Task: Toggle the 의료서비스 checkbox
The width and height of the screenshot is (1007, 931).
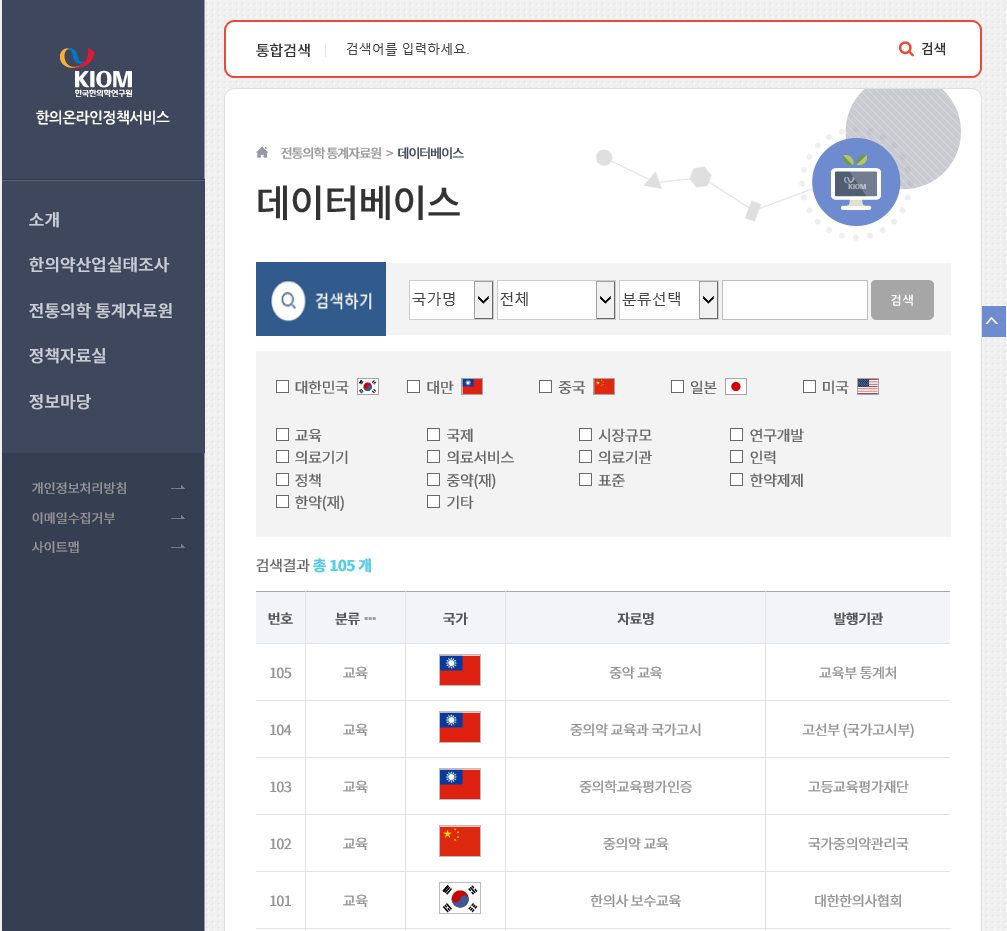Action: [x=433, y=457]
